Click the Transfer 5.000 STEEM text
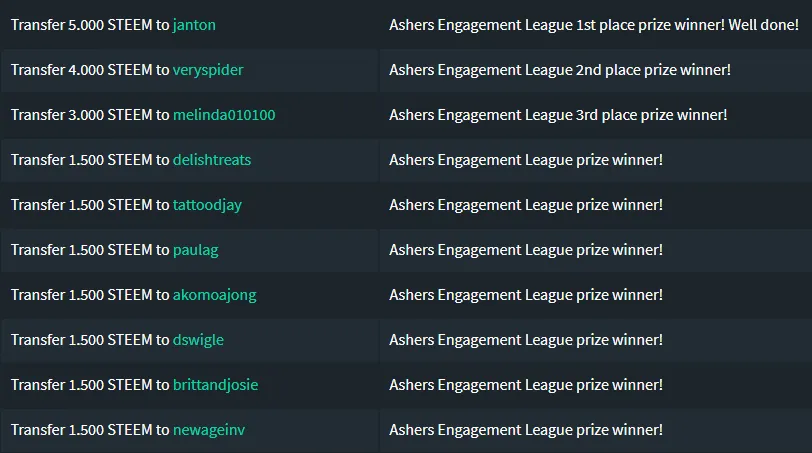 pyautogui.click(x=81, y=25)
